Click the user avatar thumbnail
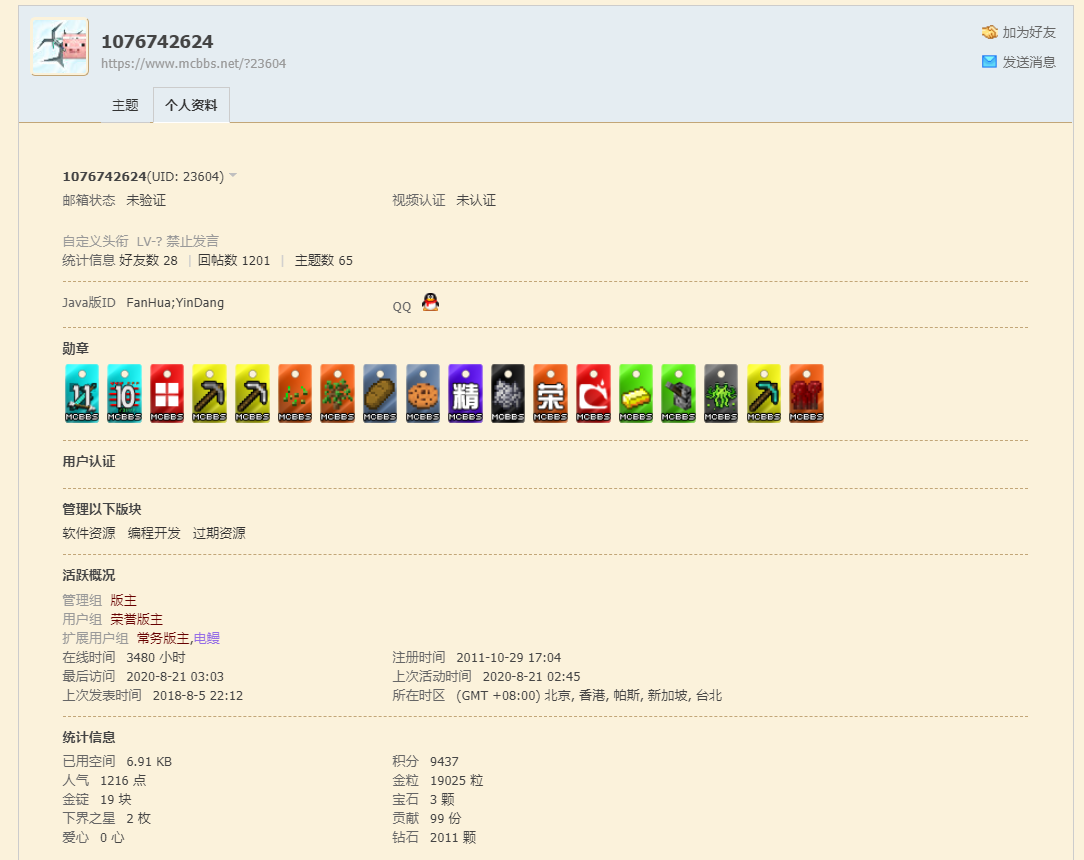 60,47
